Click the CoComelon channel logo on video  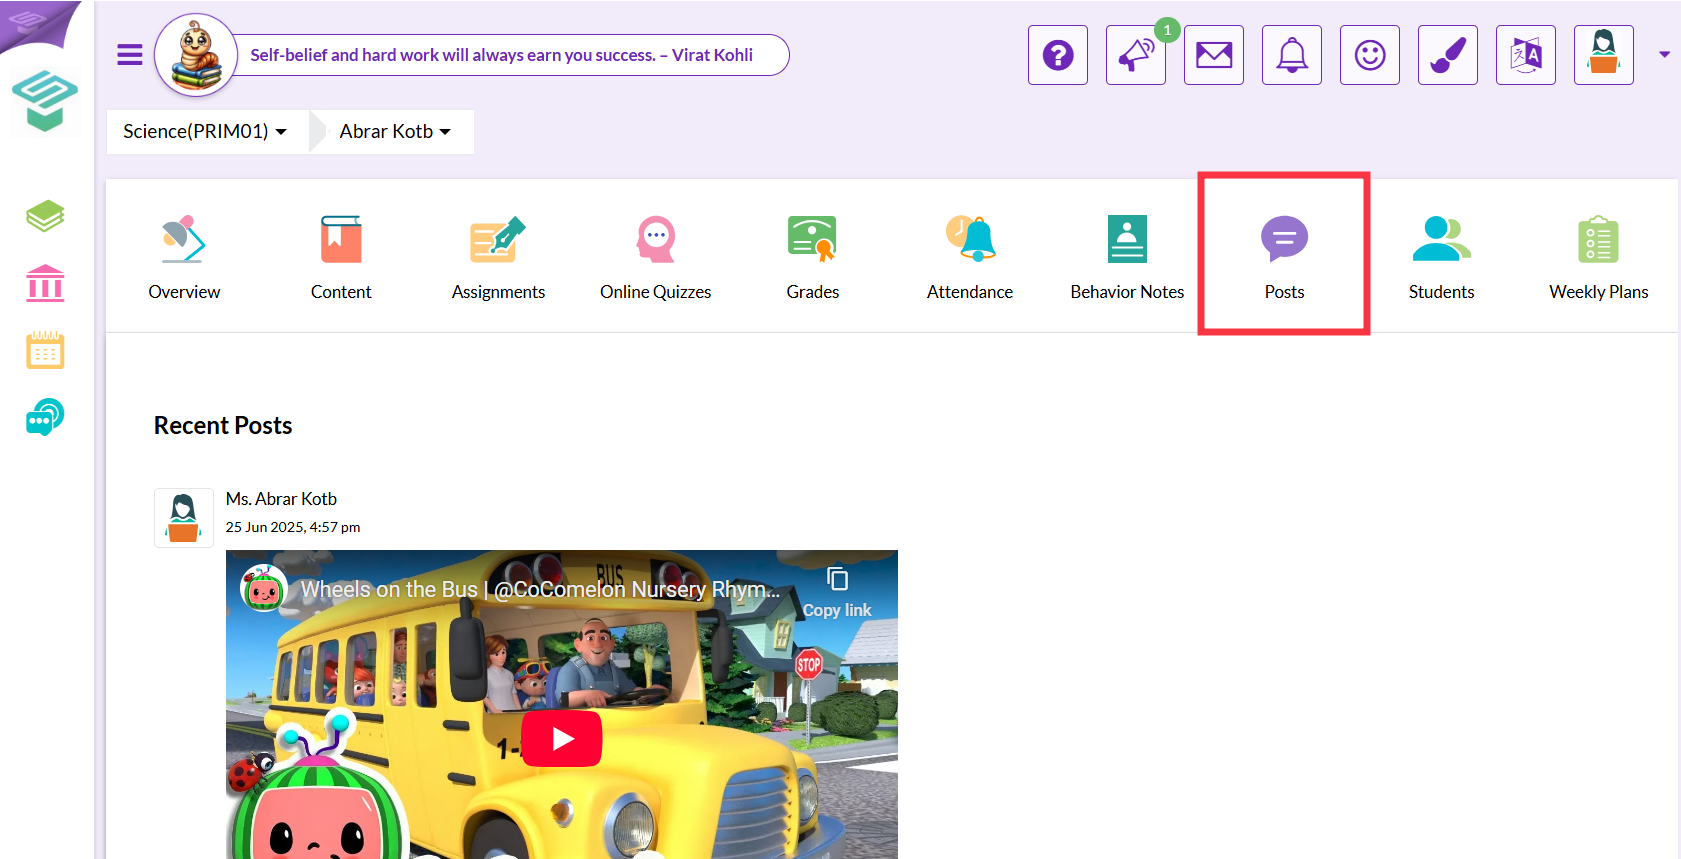264,590
